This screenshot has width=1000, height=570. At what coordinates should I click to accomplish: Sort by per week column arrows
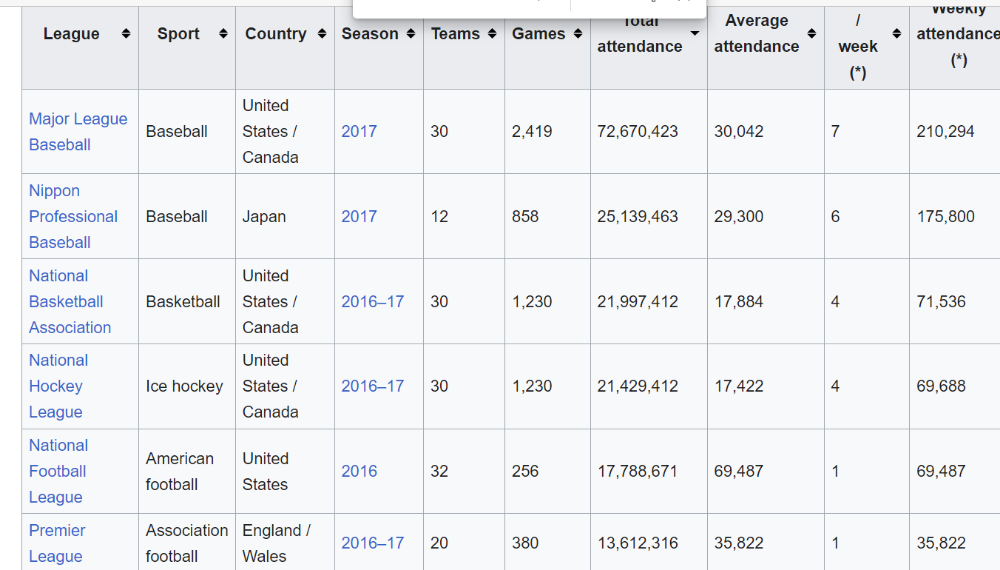(897, 34)
